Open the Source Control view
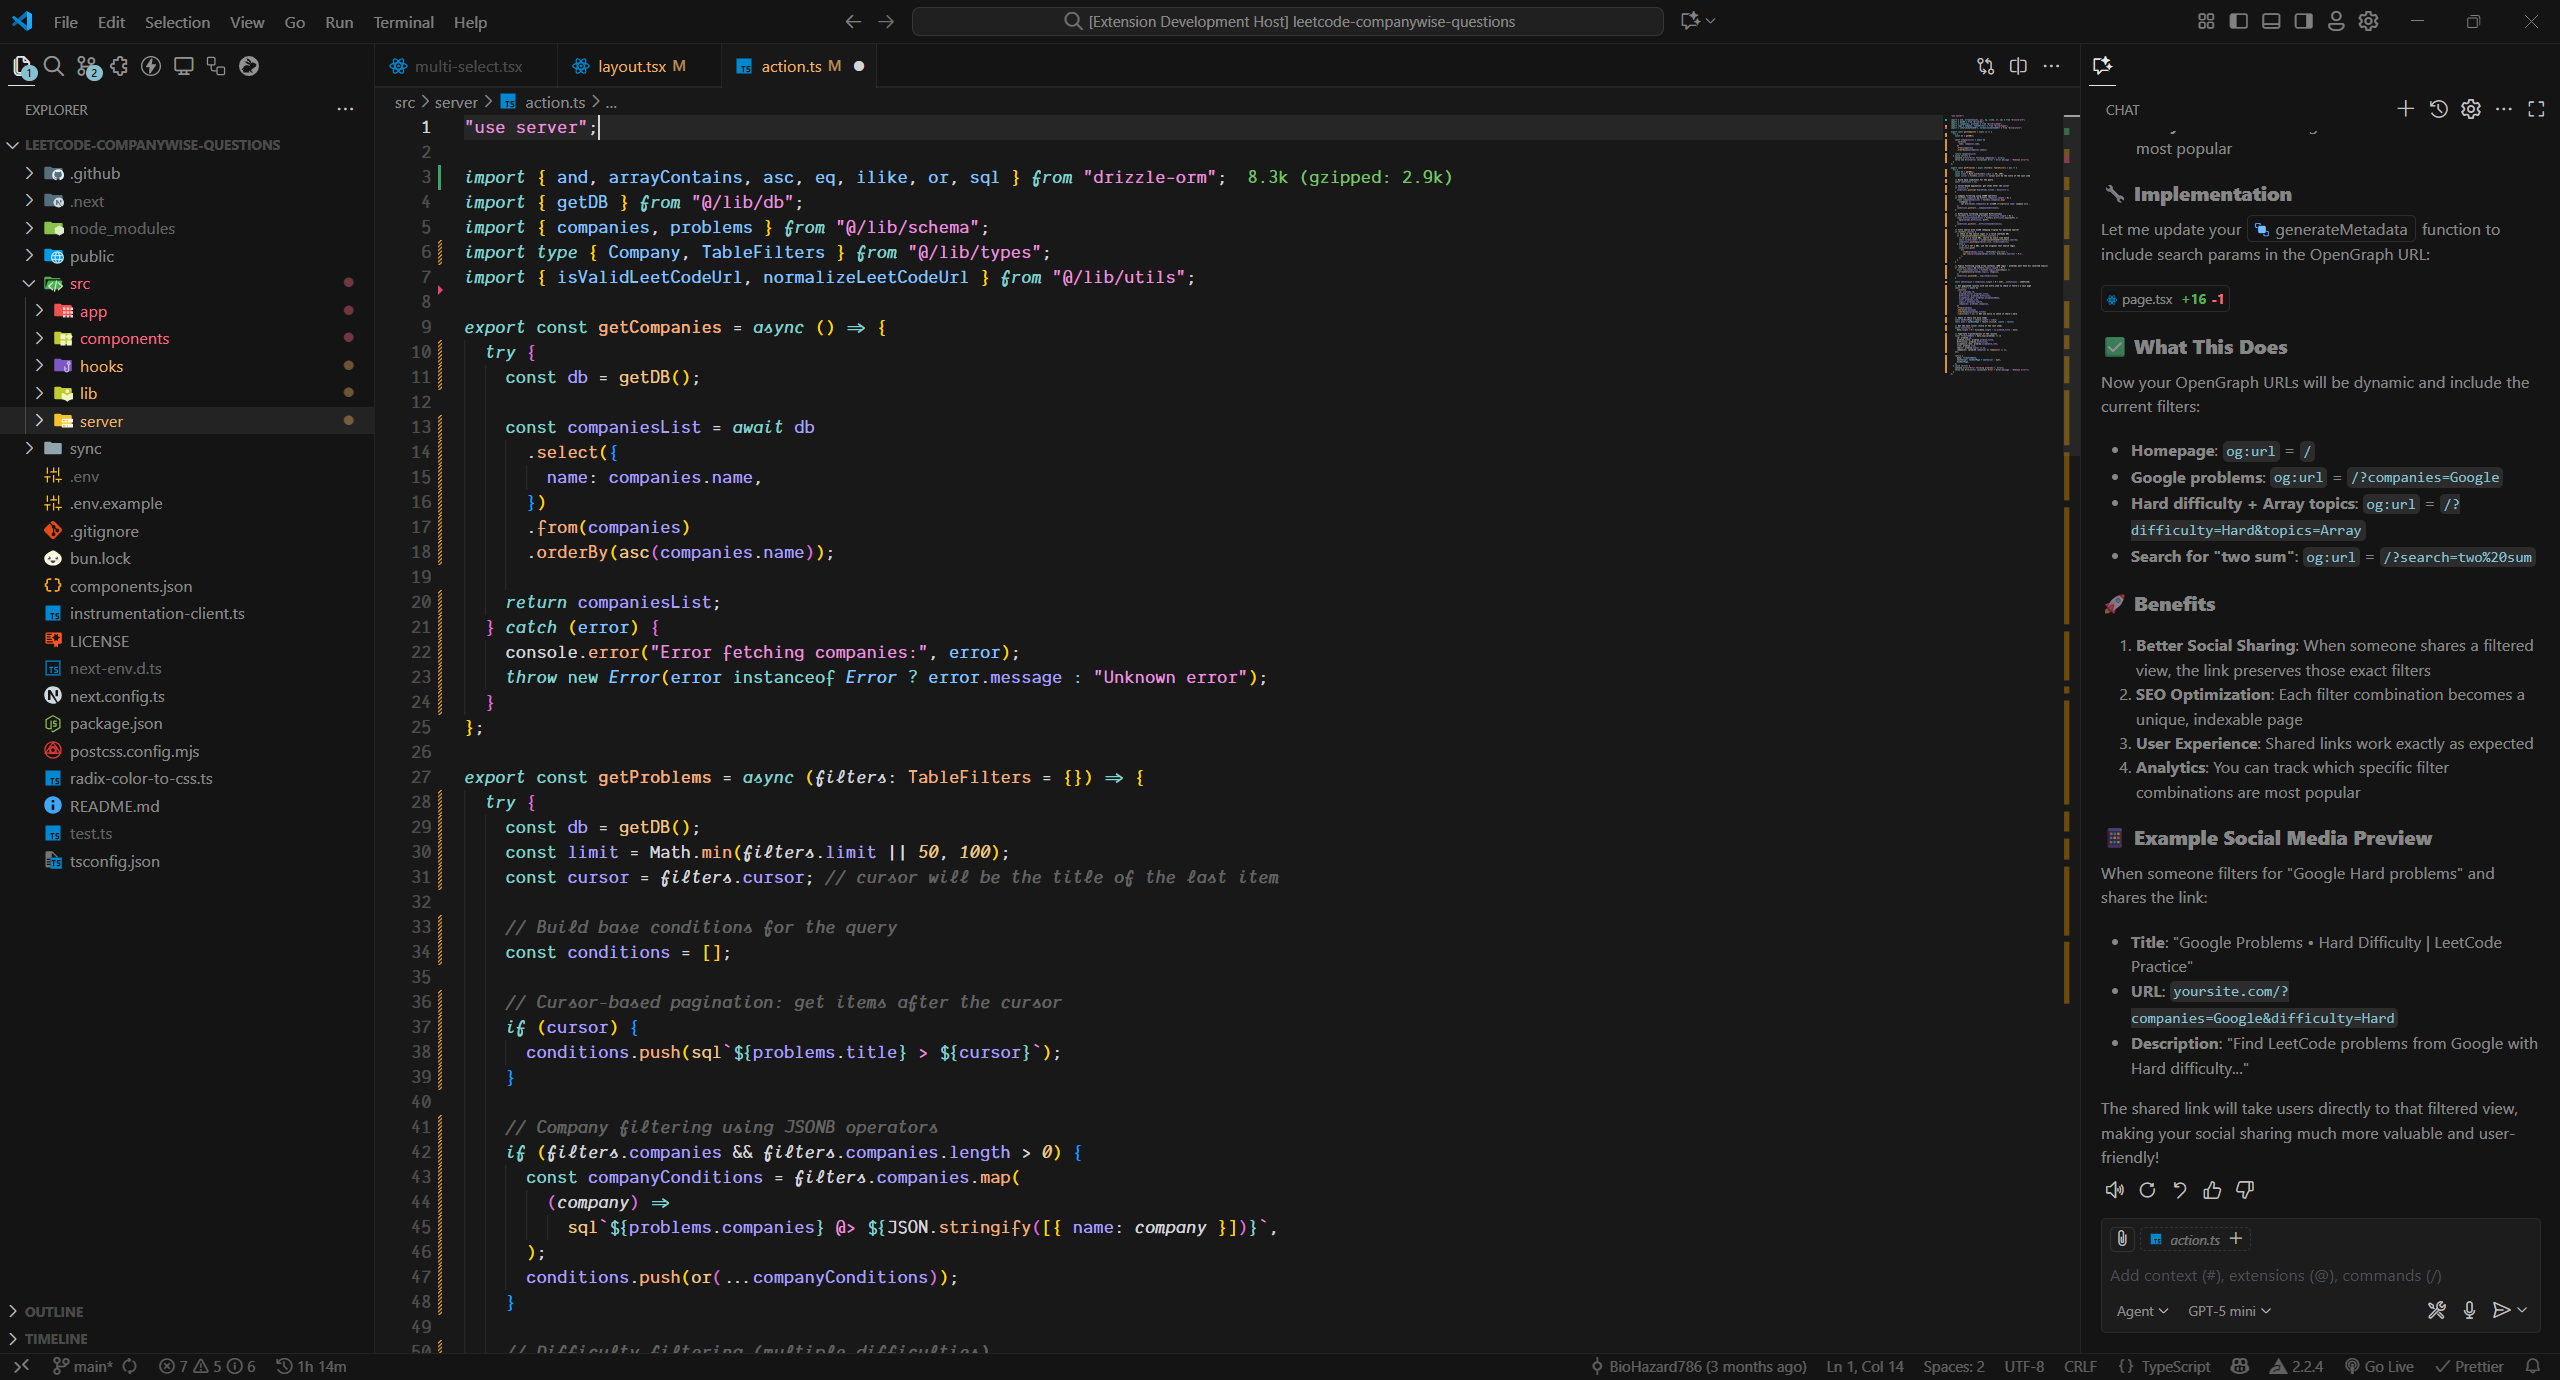This screenshot has width=2560, height=1380. (87, 66)
